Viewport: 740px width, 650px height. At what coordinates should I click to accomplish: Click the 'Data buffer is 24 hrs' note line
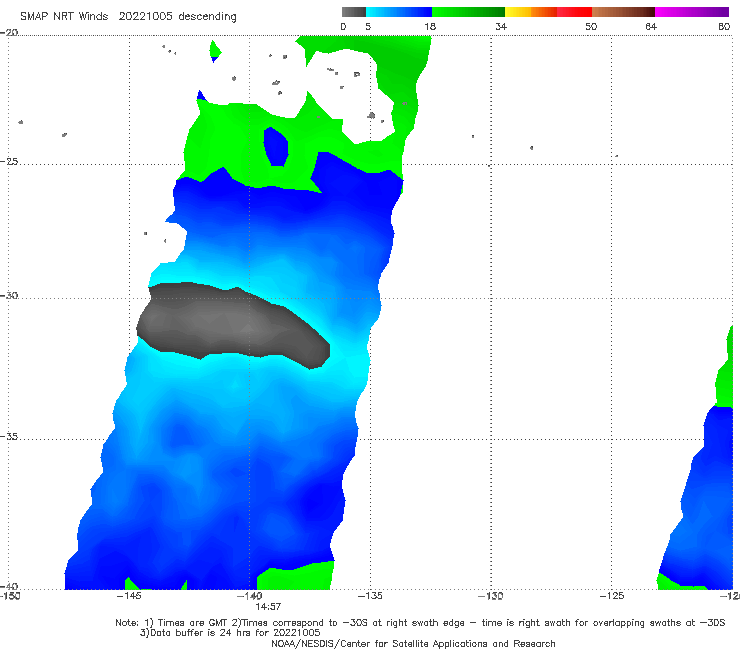[230, 633]
